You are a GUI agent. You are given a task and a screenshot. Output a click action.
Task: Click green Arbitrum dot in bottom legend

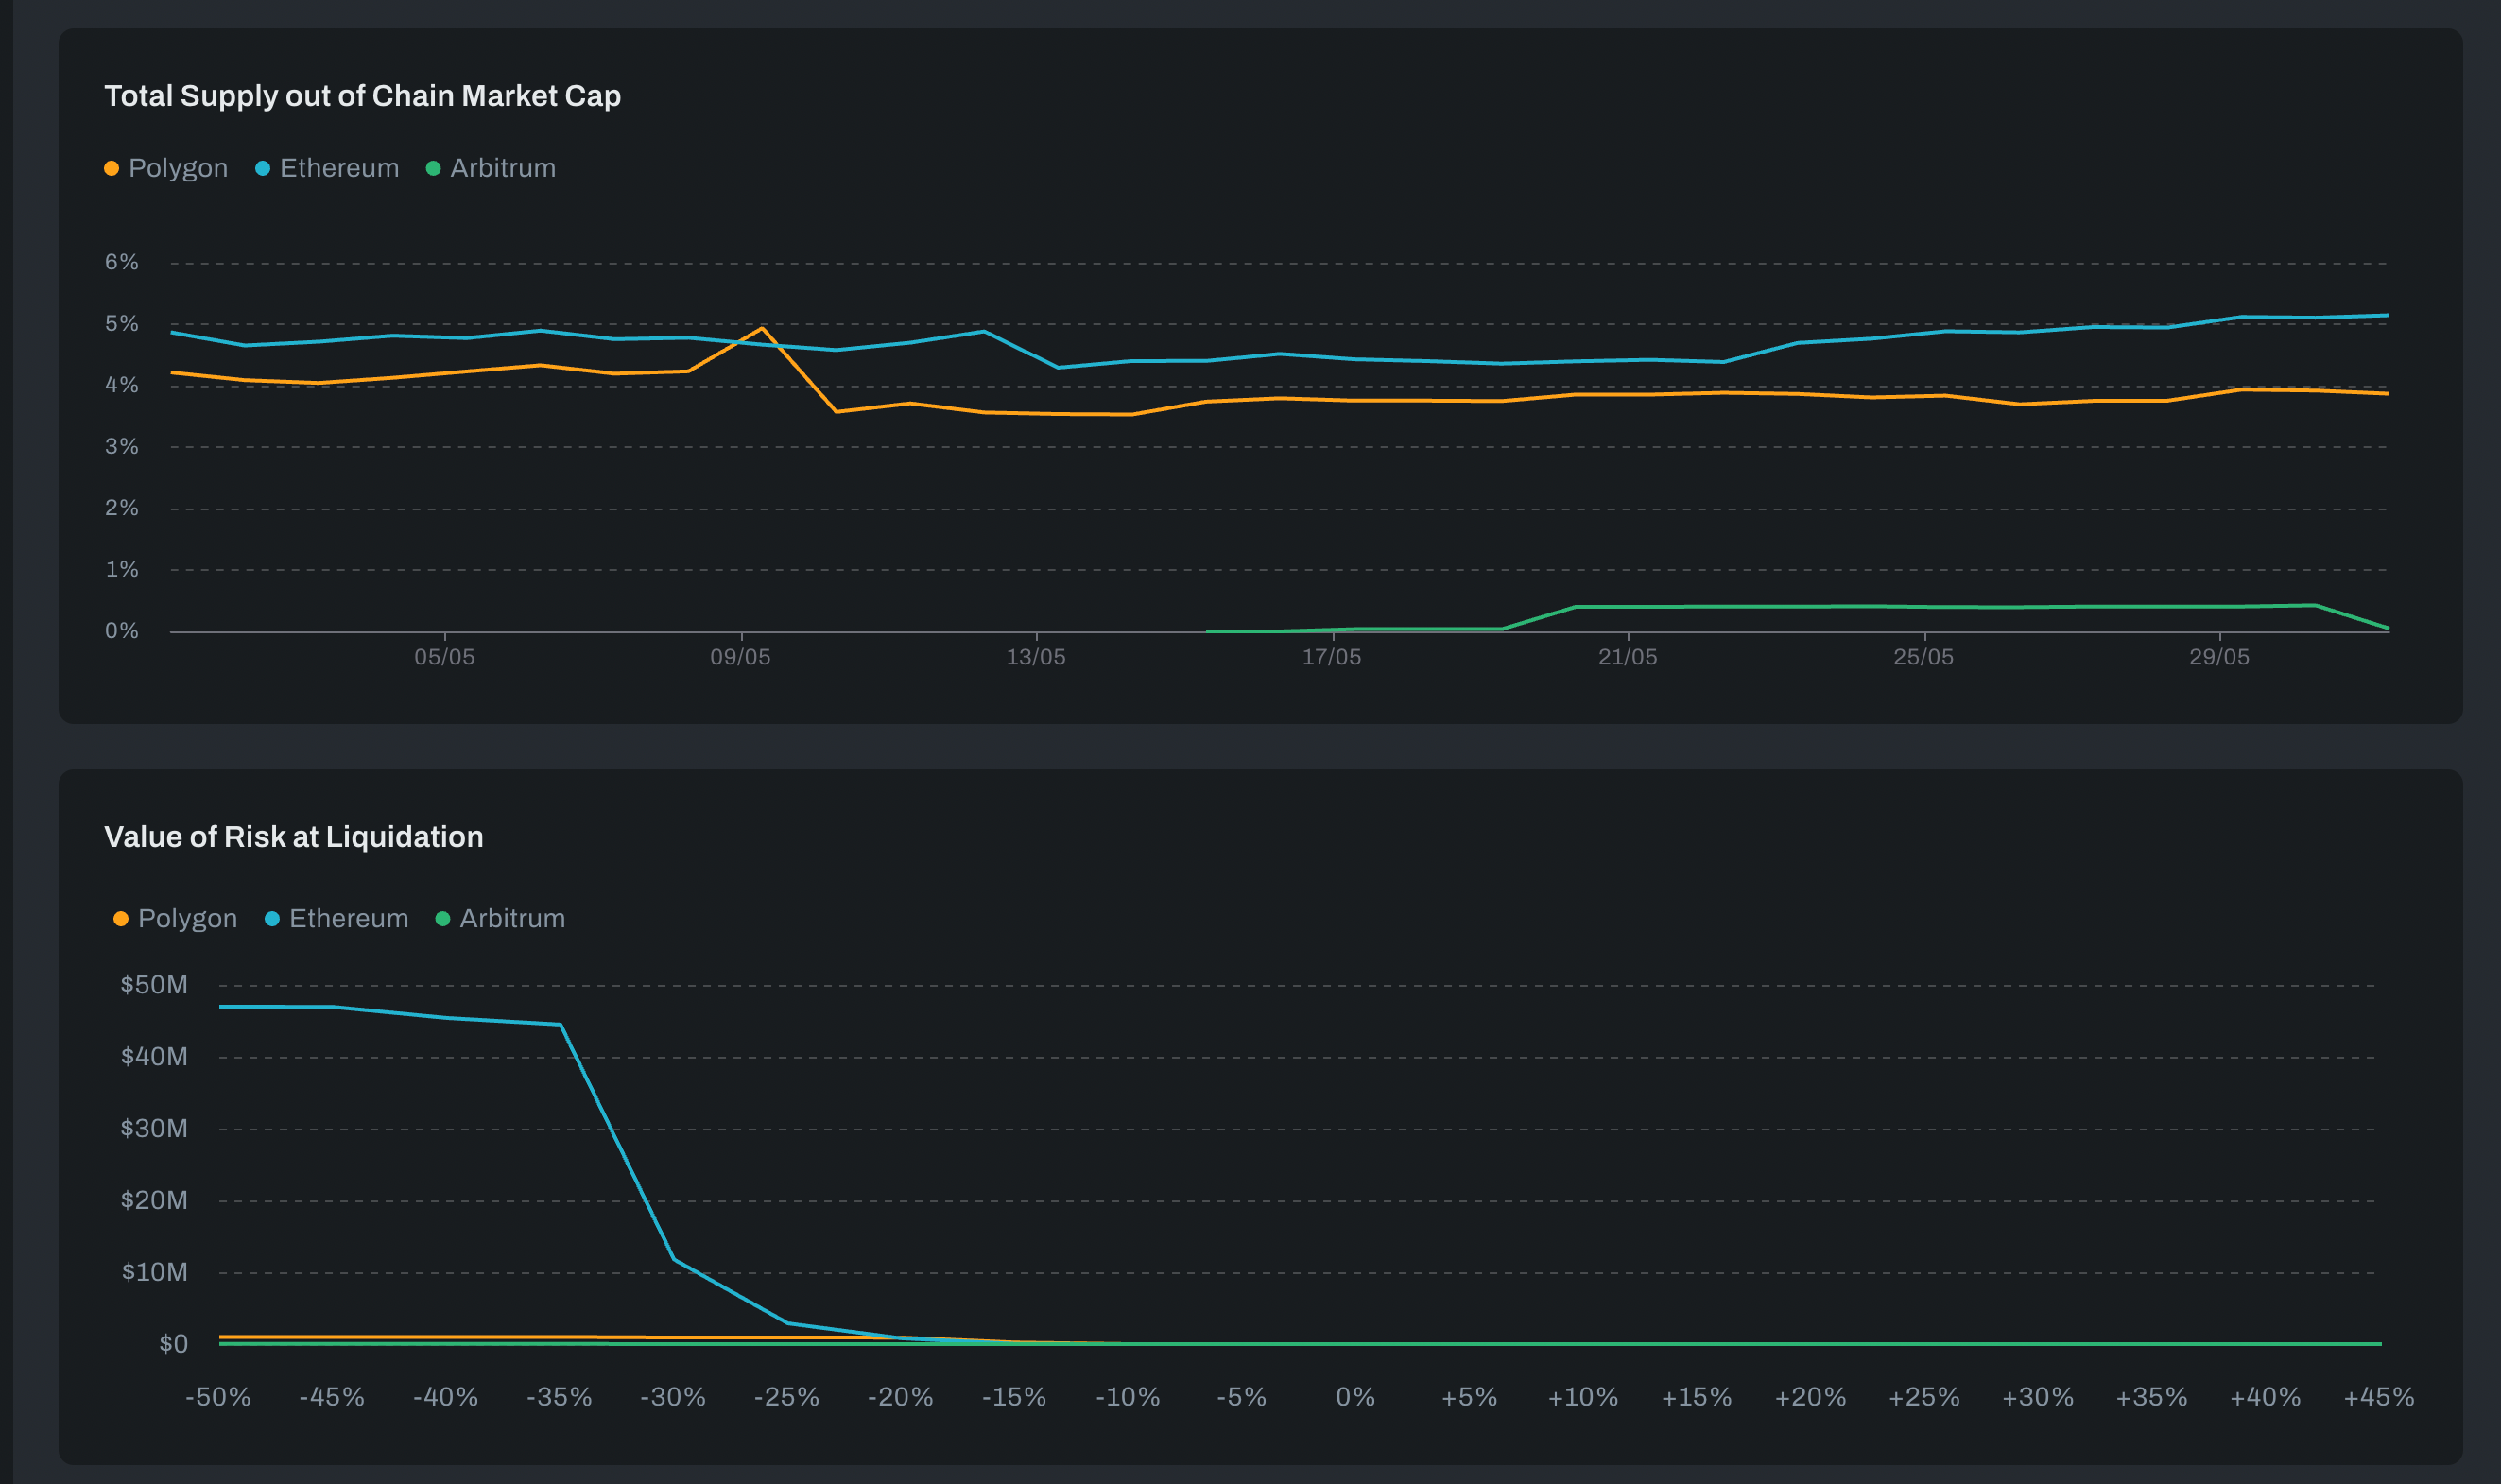coord(443,919)
